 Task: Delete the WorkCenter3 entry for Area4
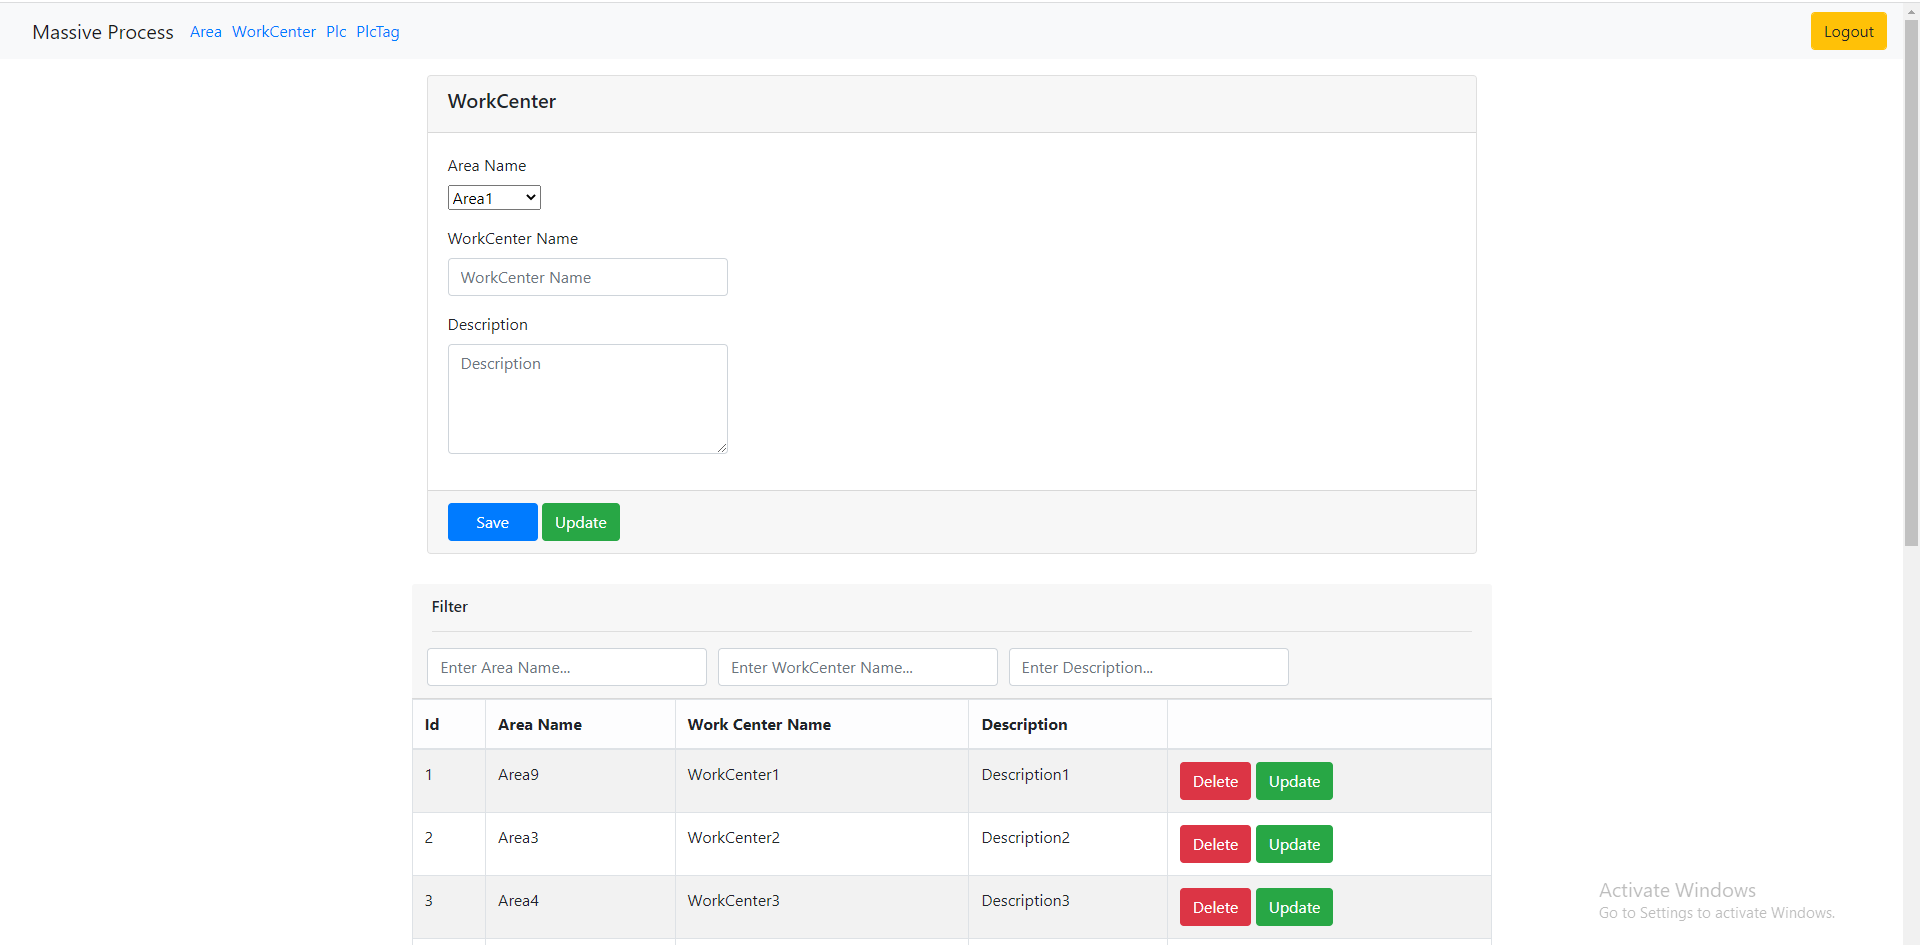click(x=1214, y=906)
